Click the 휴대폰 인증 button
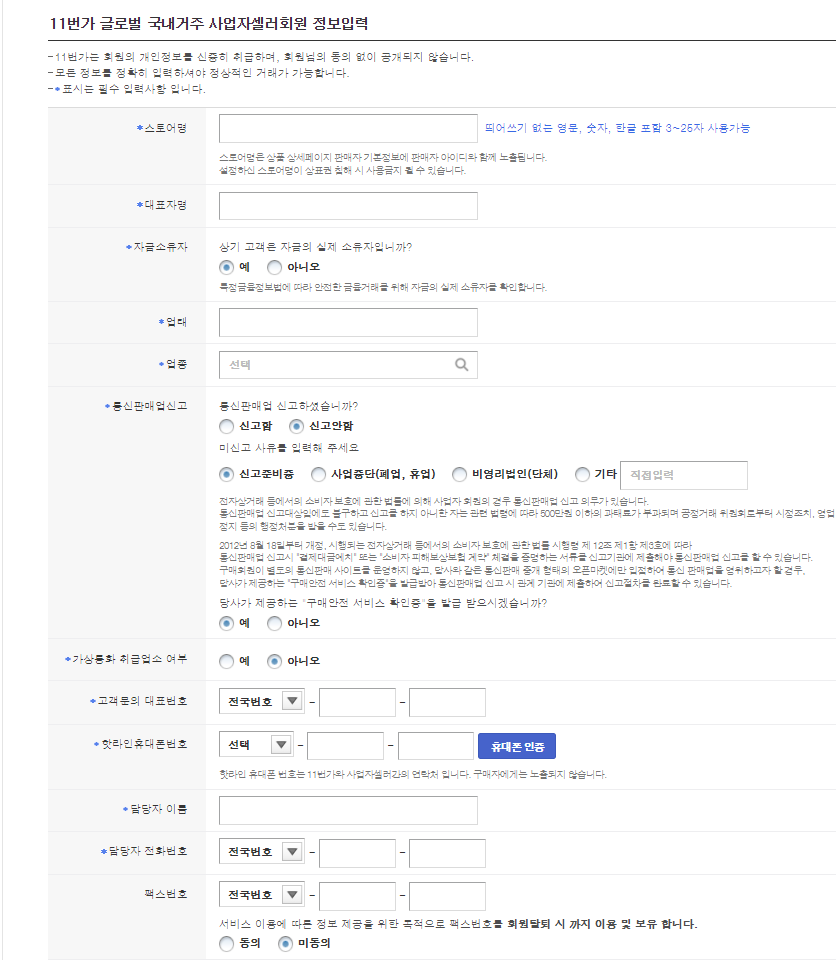The width and height of the screenshot is (836, 960). coord(517,746)
